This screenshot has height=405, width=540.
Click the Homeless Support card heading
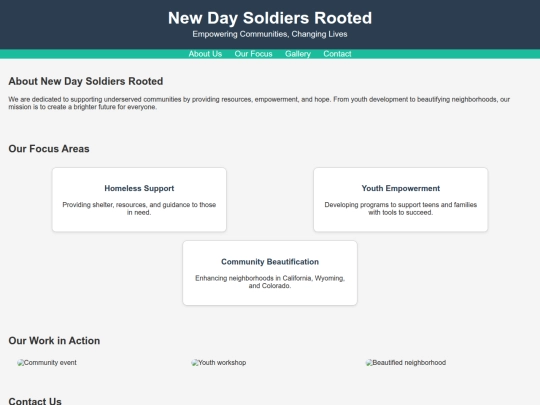(x=139, y=188)
